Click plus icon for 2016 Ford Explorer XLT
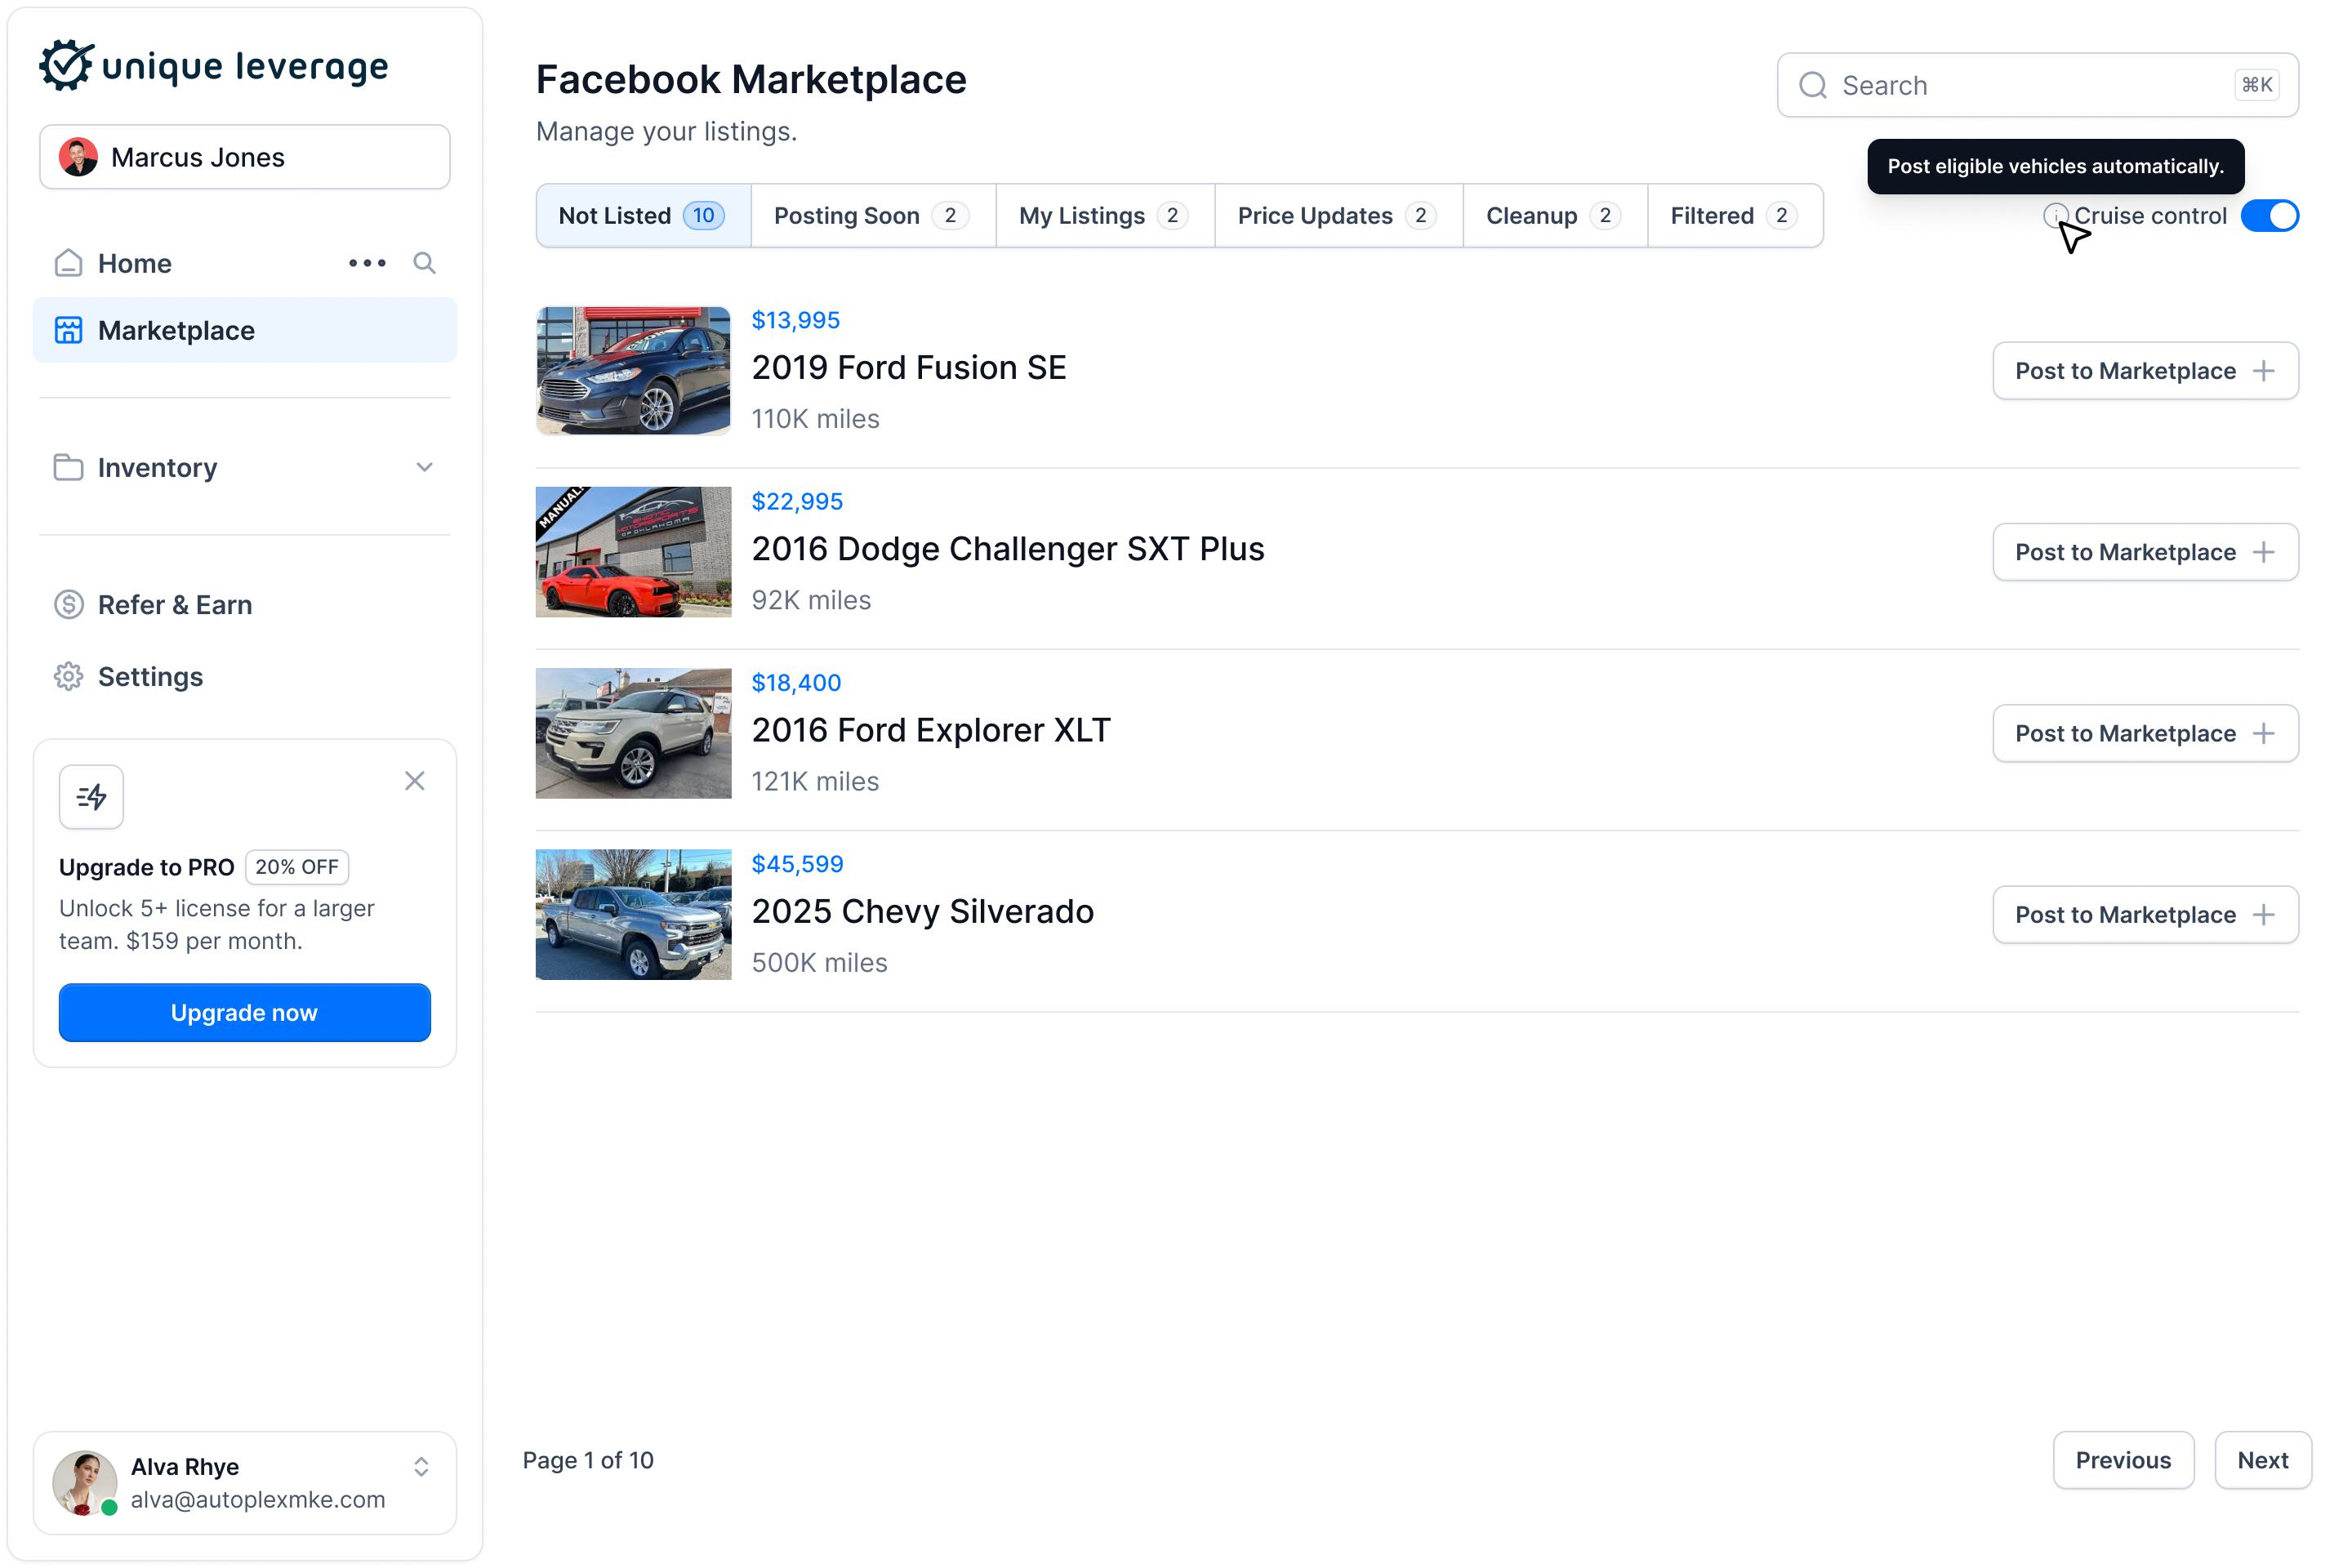 tap(2264, 733)
